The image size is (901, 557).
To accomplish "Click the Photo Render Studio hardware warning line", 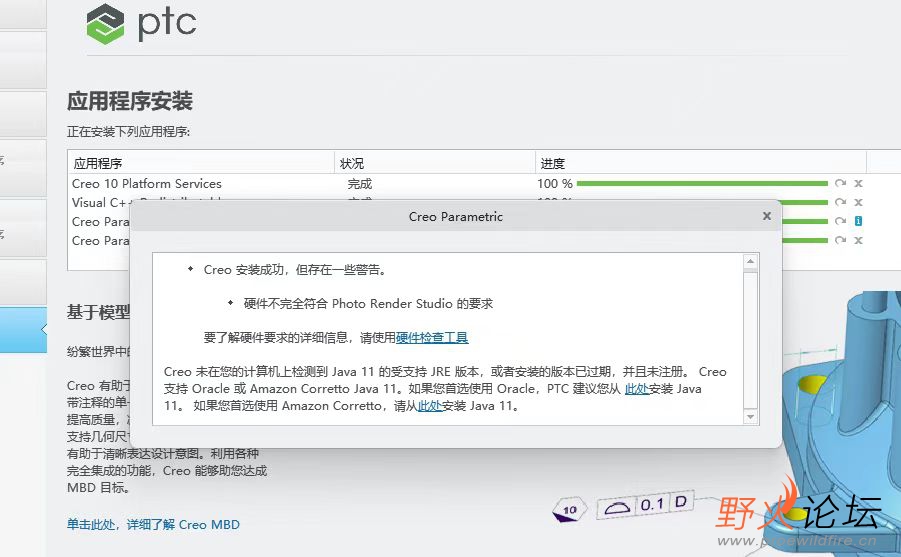I will point(368,304).
